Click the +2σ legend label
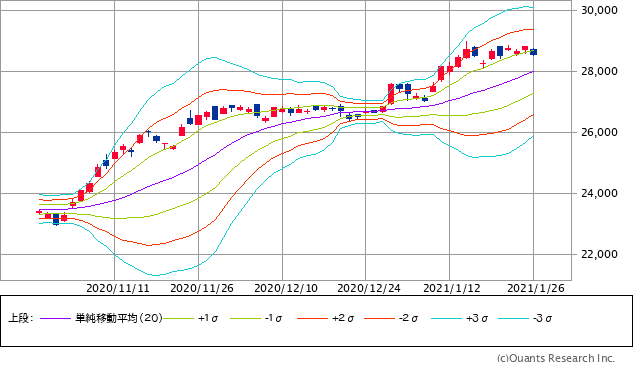Viewport: 633px width, 373px height. pyautogui.click(x=343, y=318)
